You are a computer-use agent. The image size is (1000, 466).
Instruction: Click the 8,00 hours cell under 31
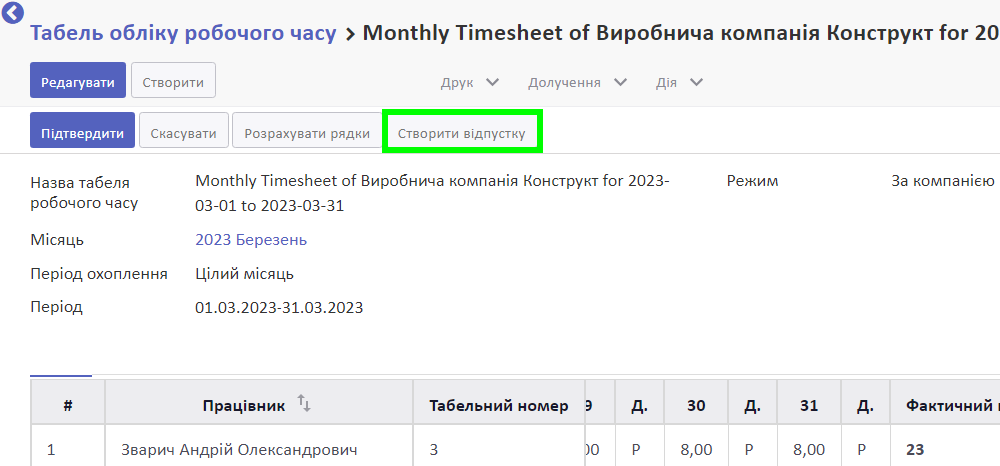click(x=809, y=450)
